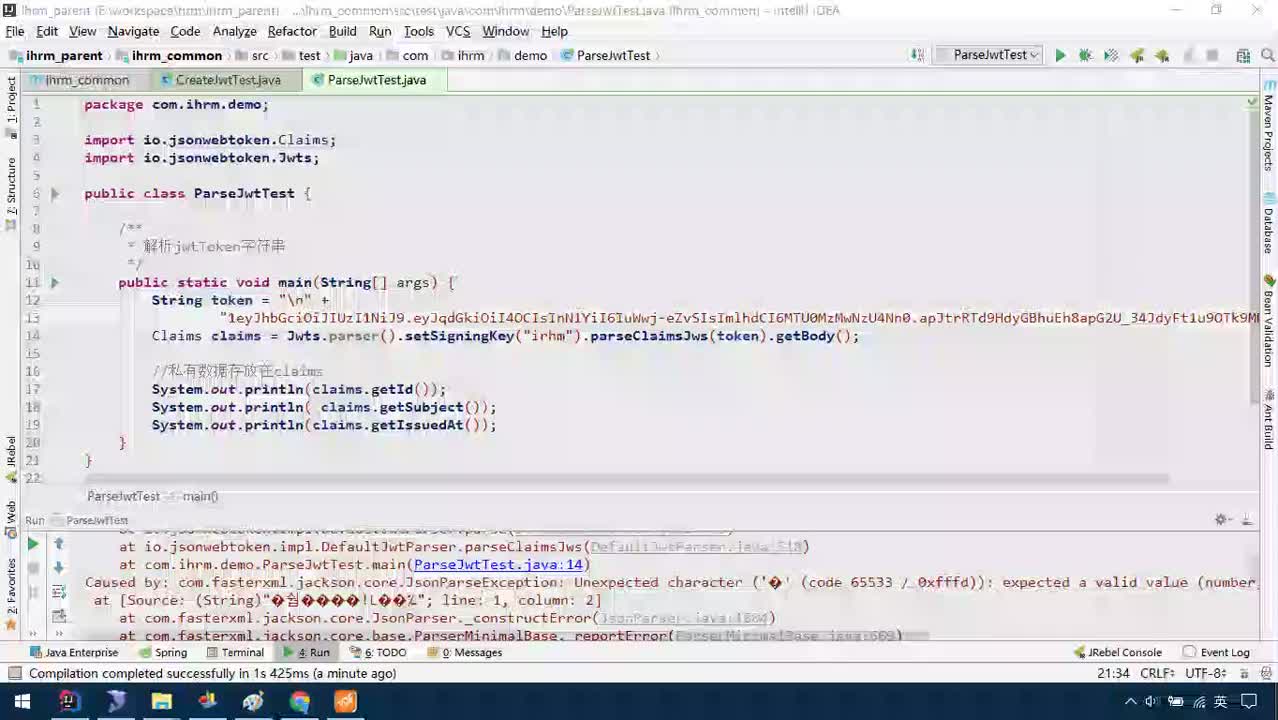Image resolution: width=1278 pixels, height=720 pixels.
Task: Open the File menu
Action: (x=15, y=31)
